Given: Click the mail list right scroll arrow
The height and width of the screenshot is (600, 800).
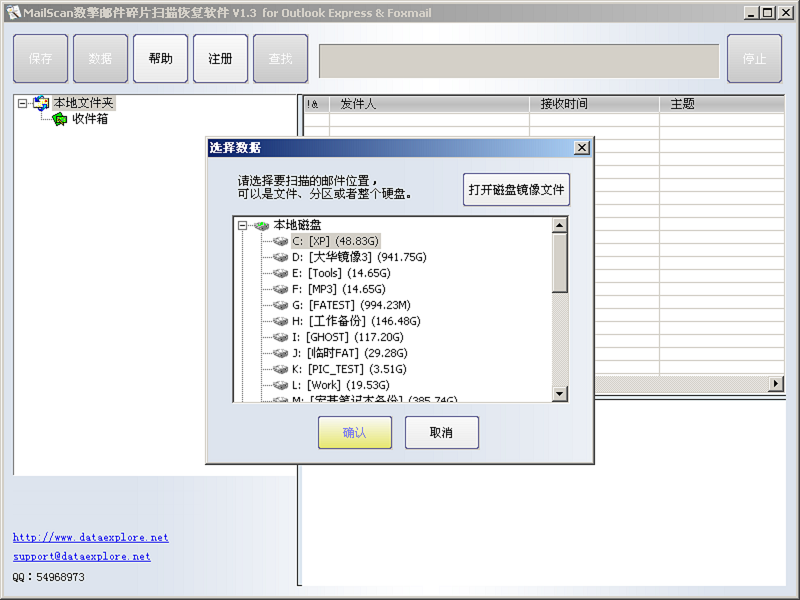Looking at the screenshot, I should click(x=776, y=384).
